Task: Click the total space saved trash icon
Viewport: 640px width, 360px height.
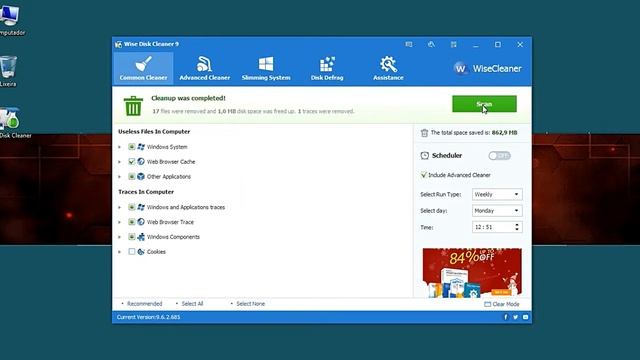Action: 424,133
